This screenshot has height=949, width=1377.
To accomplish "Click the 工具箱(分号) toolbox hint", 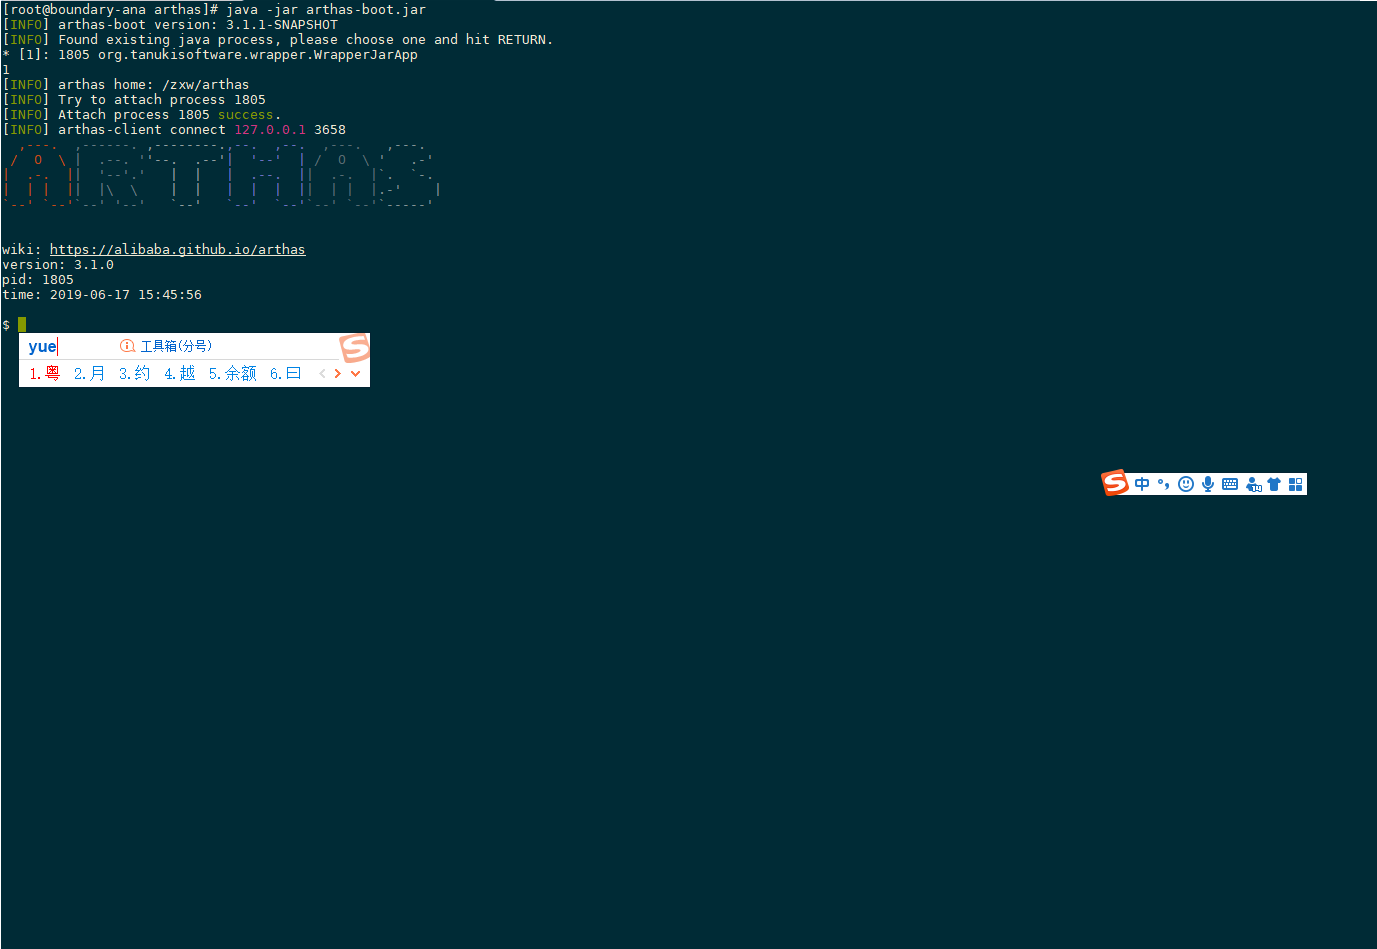I will pos(166,346).
